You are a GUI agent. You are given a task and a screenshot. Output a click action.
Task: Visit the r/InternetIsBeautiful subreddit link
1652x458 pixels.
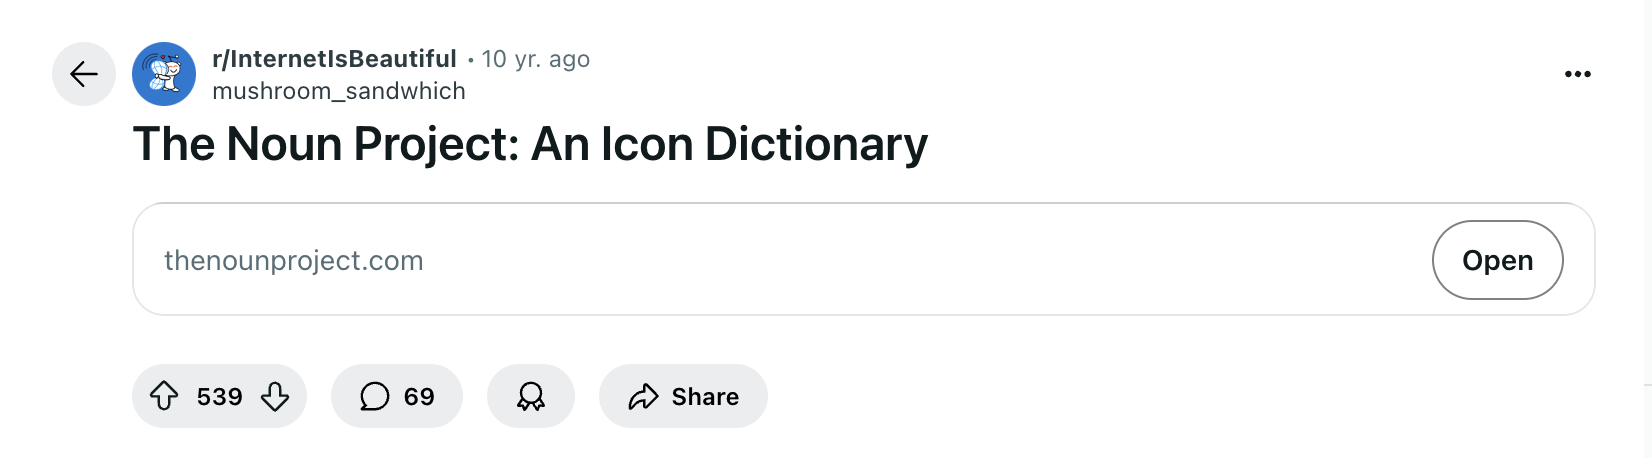tap(334, 59)
